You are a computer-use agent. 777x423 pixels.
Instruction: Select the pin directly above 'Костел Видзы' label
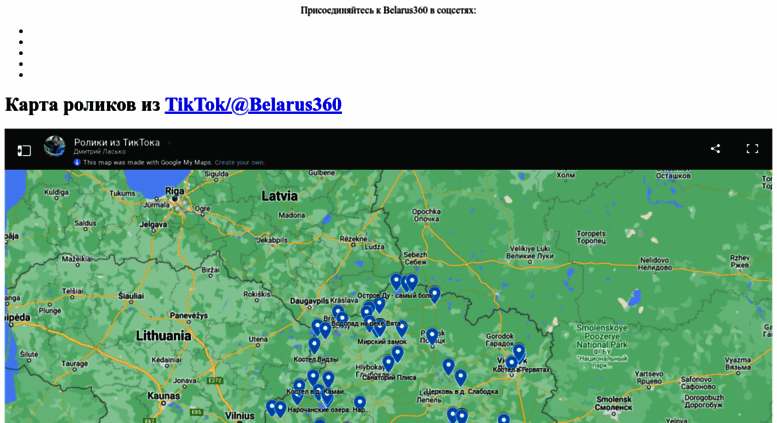(x=314, y=346)
